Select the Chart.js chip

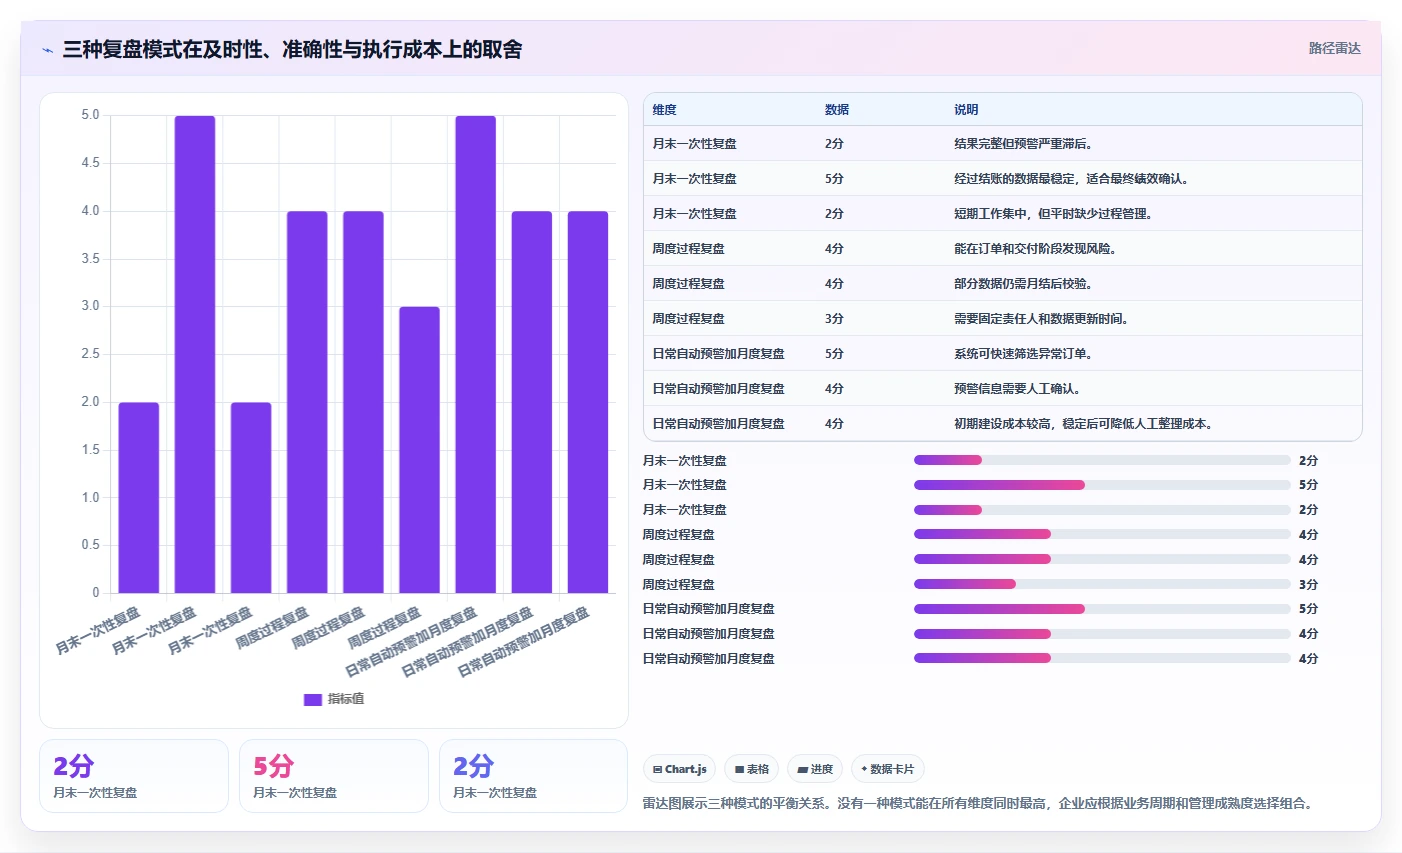pyautogui.click(x=679, y=769)
